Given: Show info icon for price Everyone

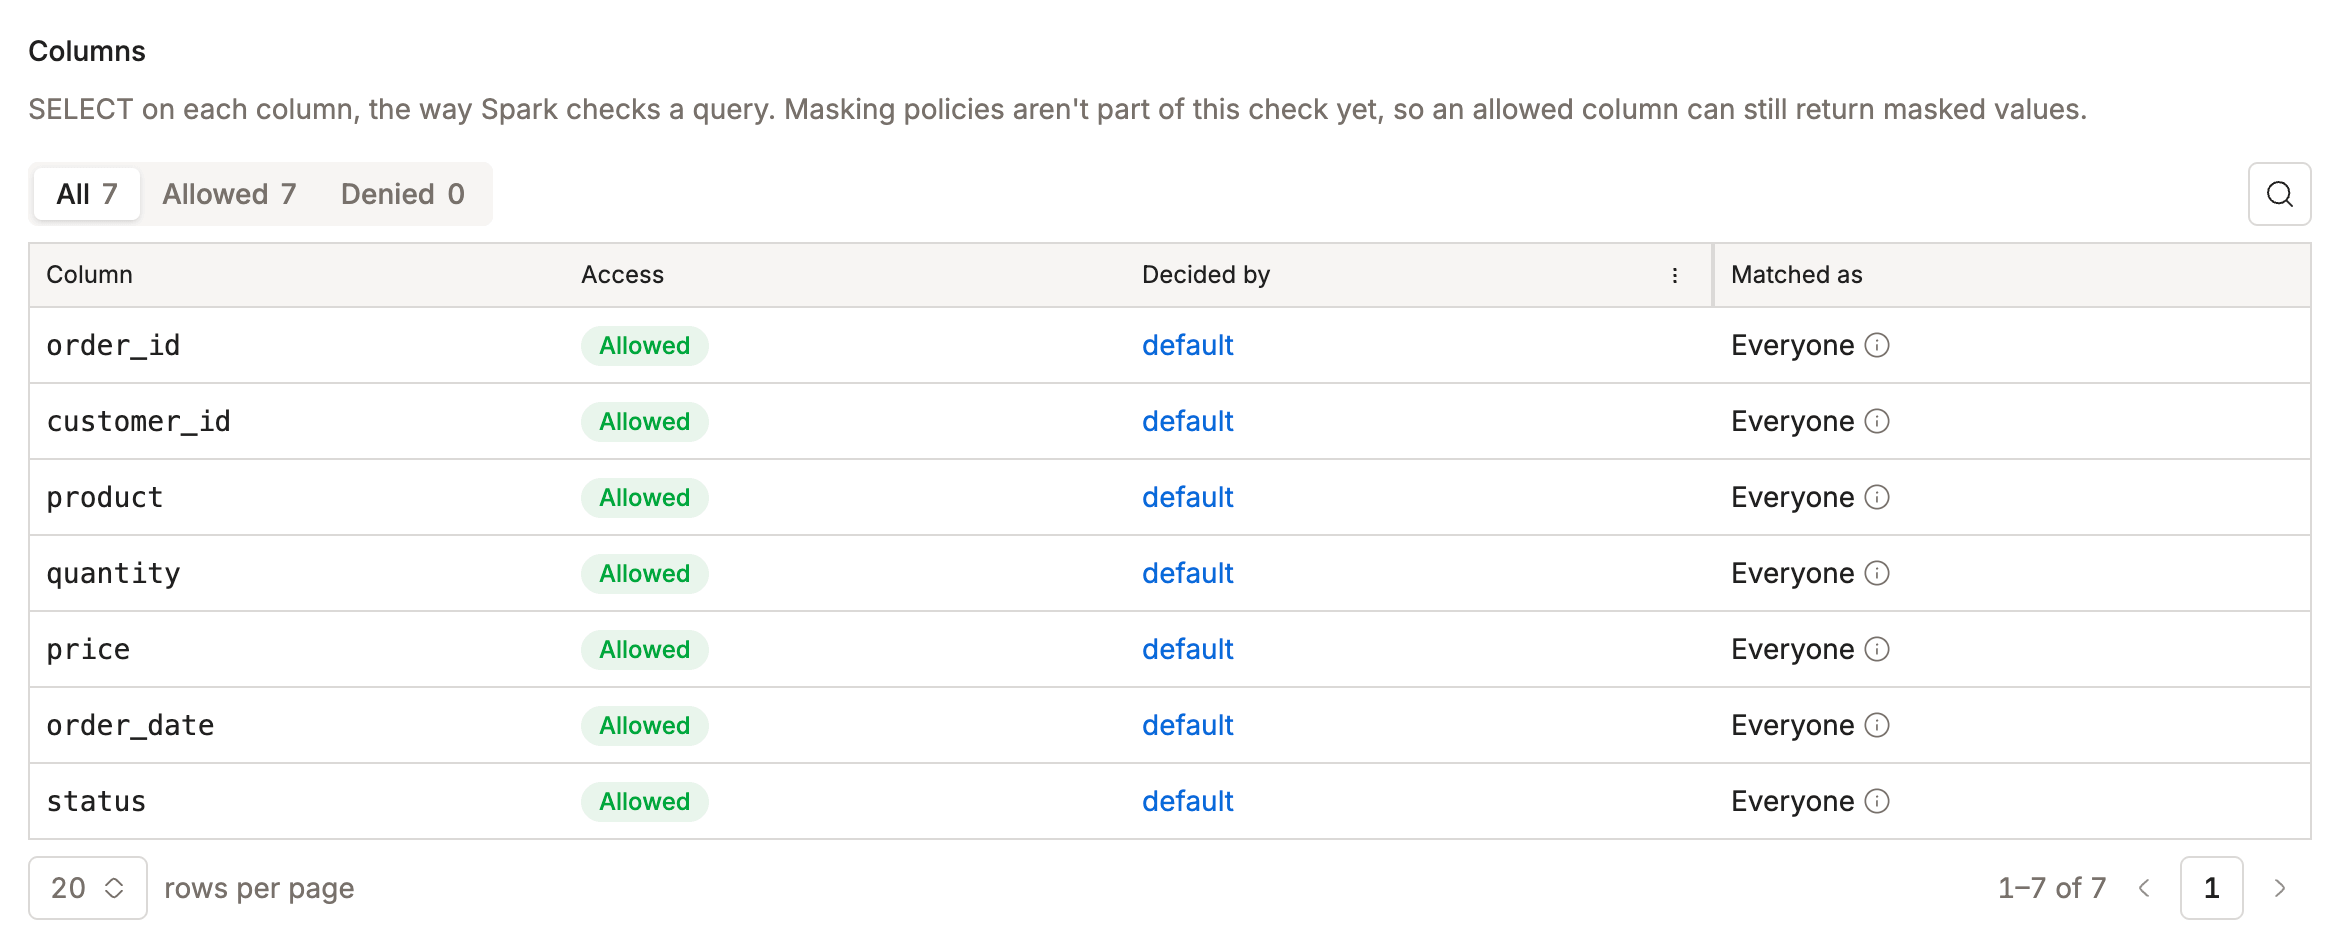Looking at the screenshot, I should tap(1877, 649).
